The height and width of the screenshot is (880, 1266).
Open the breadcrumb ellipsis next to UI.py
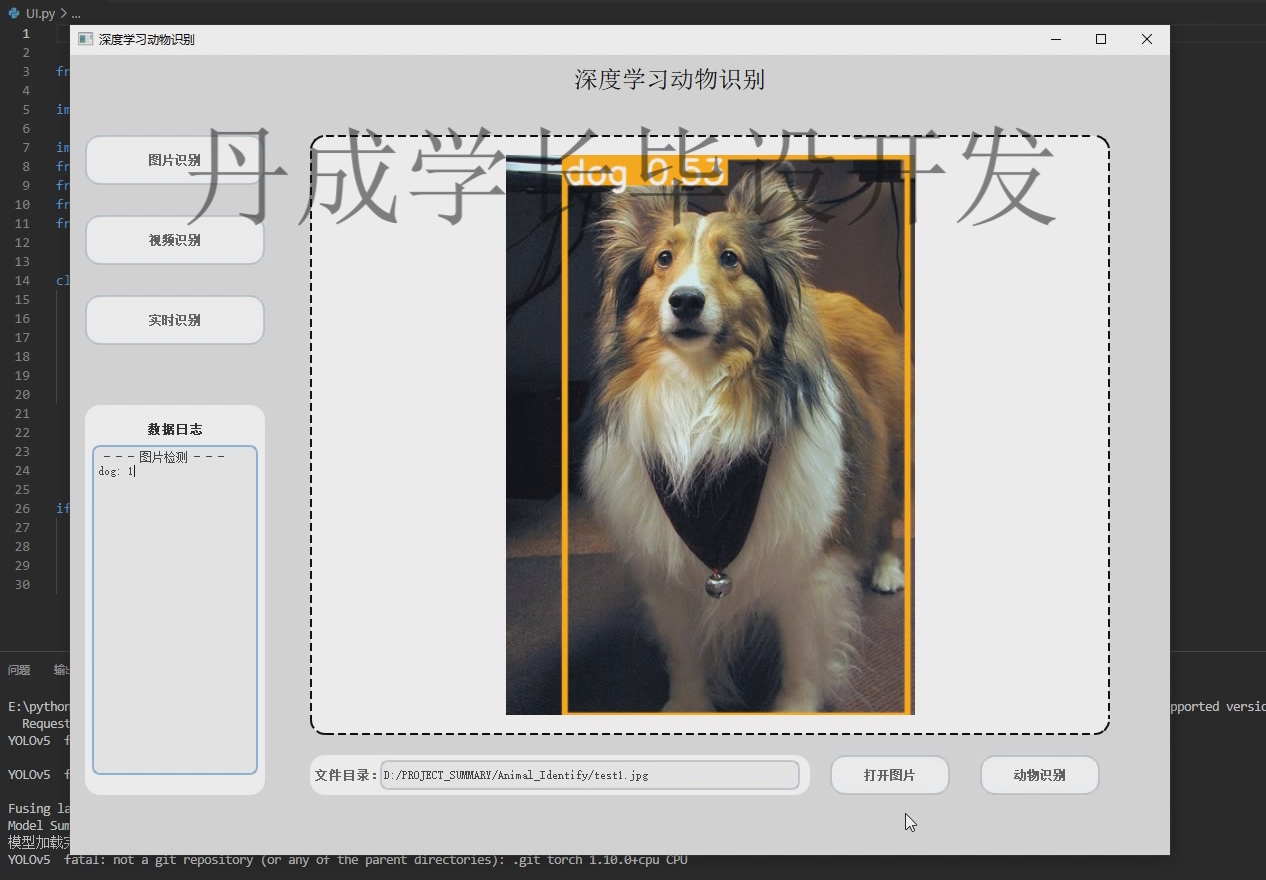tap(74, 13)
